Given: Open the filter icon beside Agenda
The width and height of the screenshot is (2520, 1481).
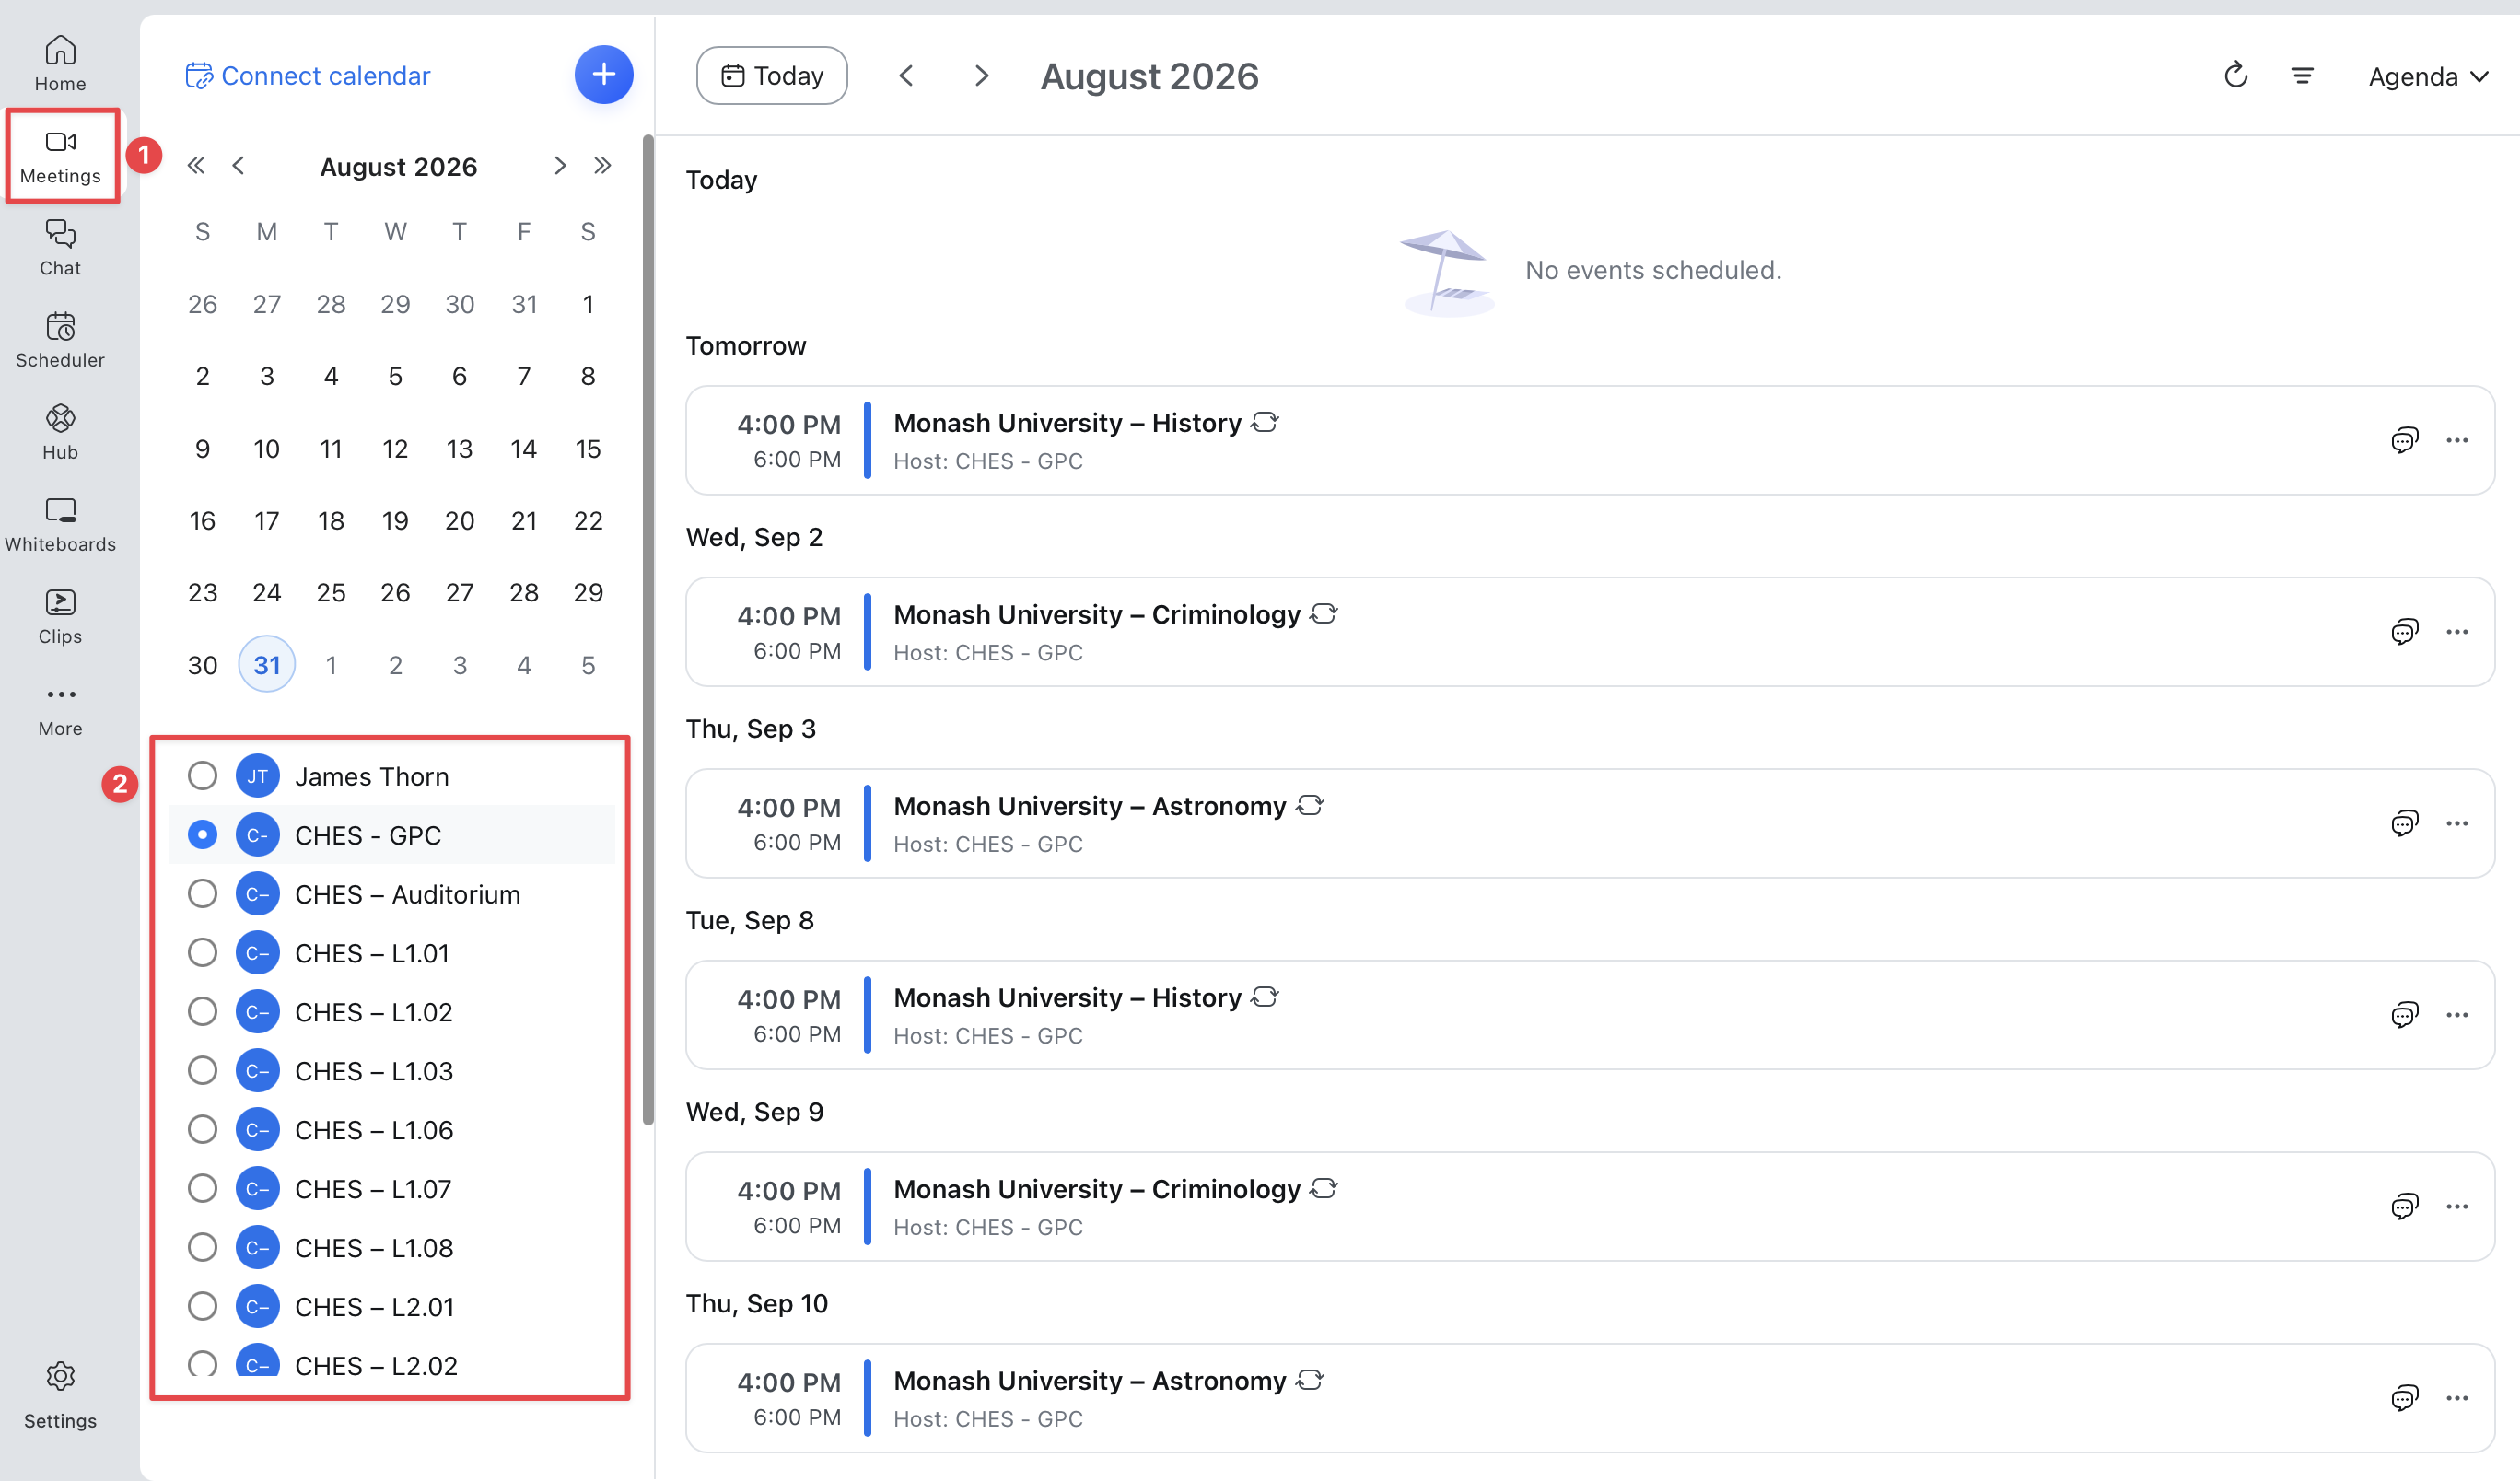Looking at the screenshot, I should (2302, 76).
